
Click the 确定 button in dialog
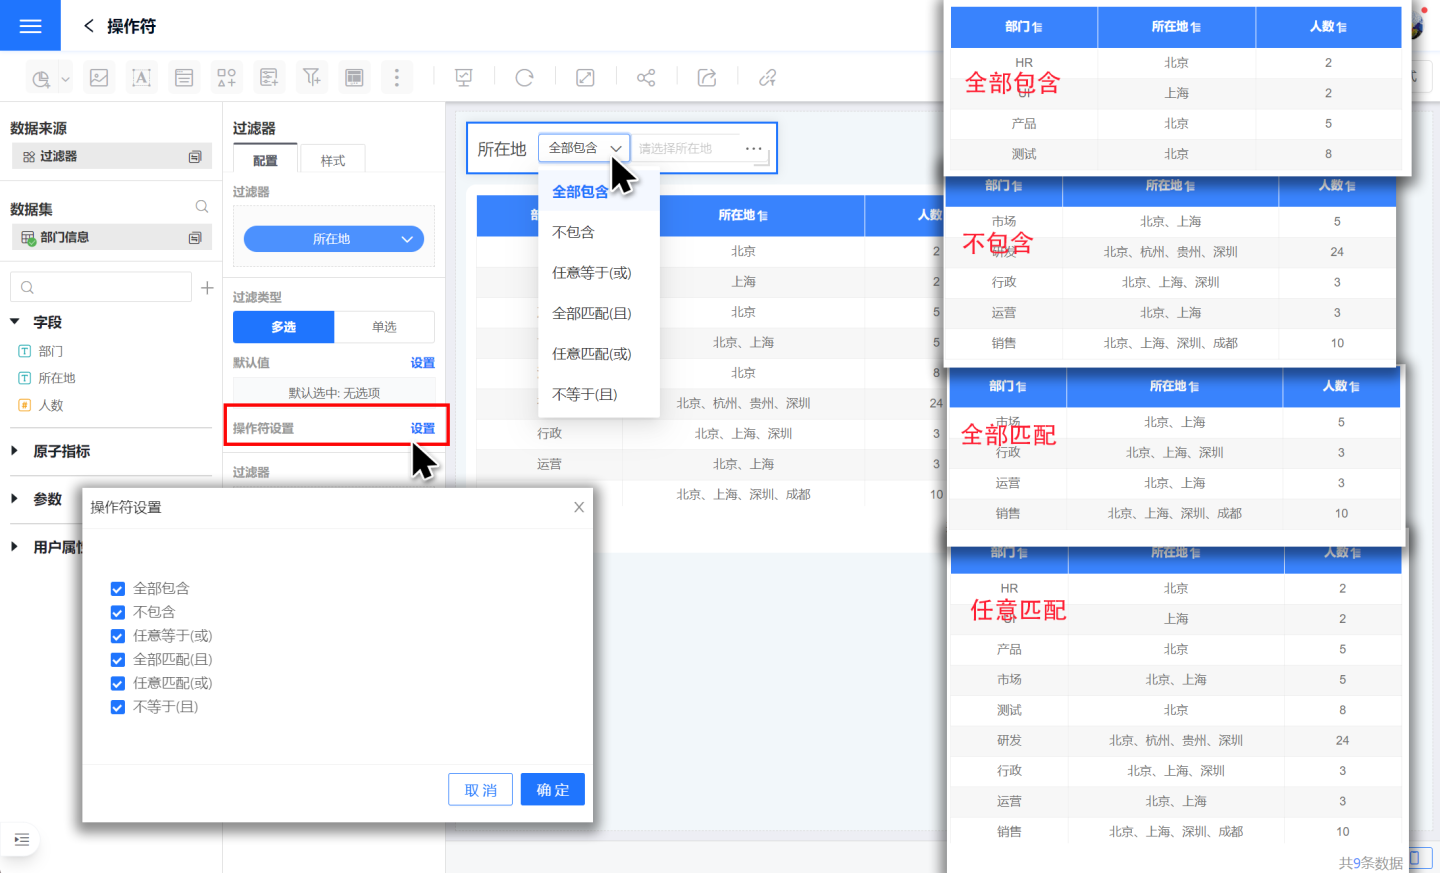click(x=552, y=789)
